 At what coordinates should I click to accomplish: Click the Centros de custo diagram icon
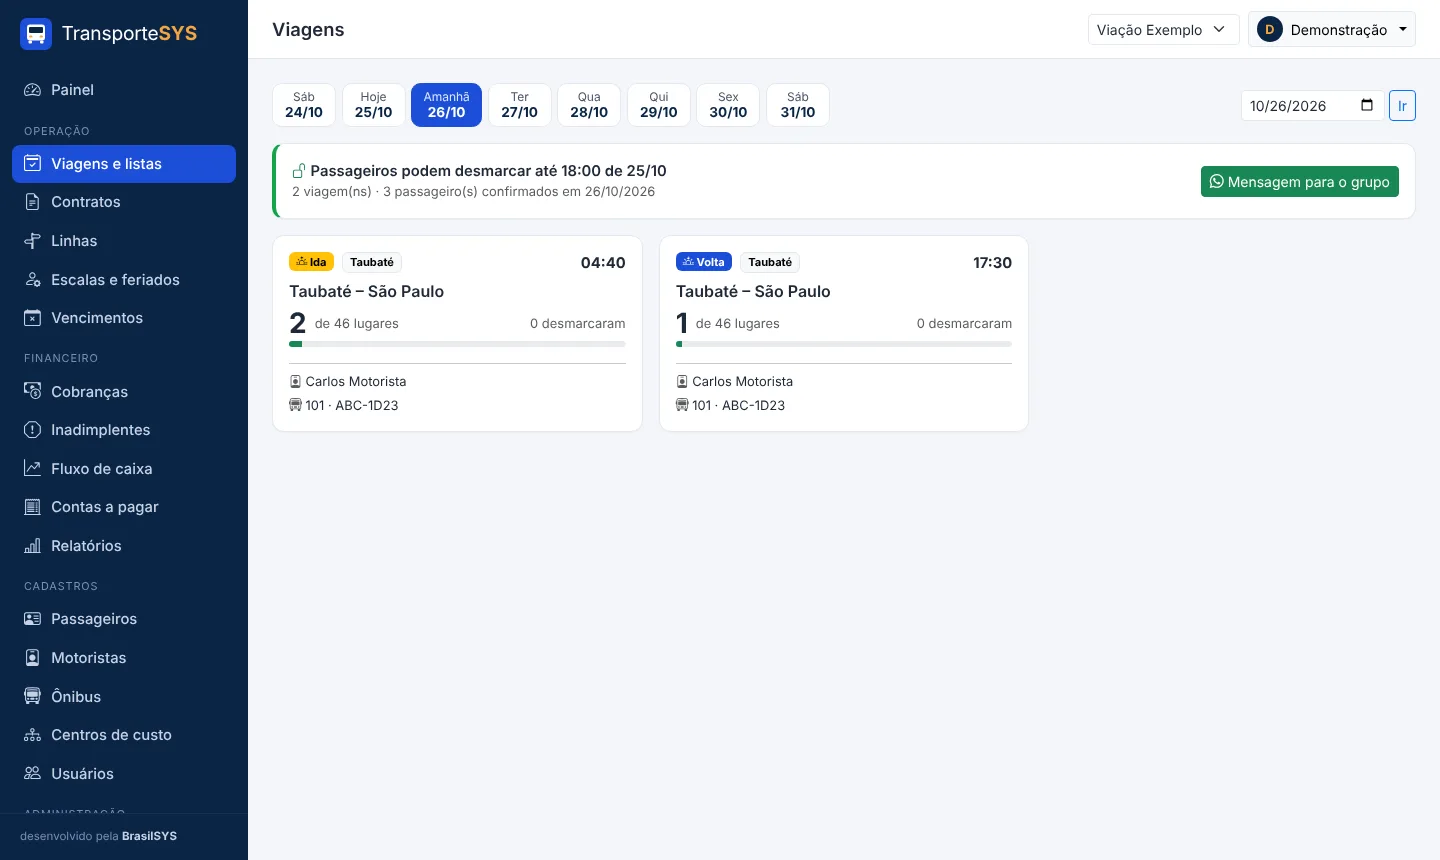coord(33,735)
